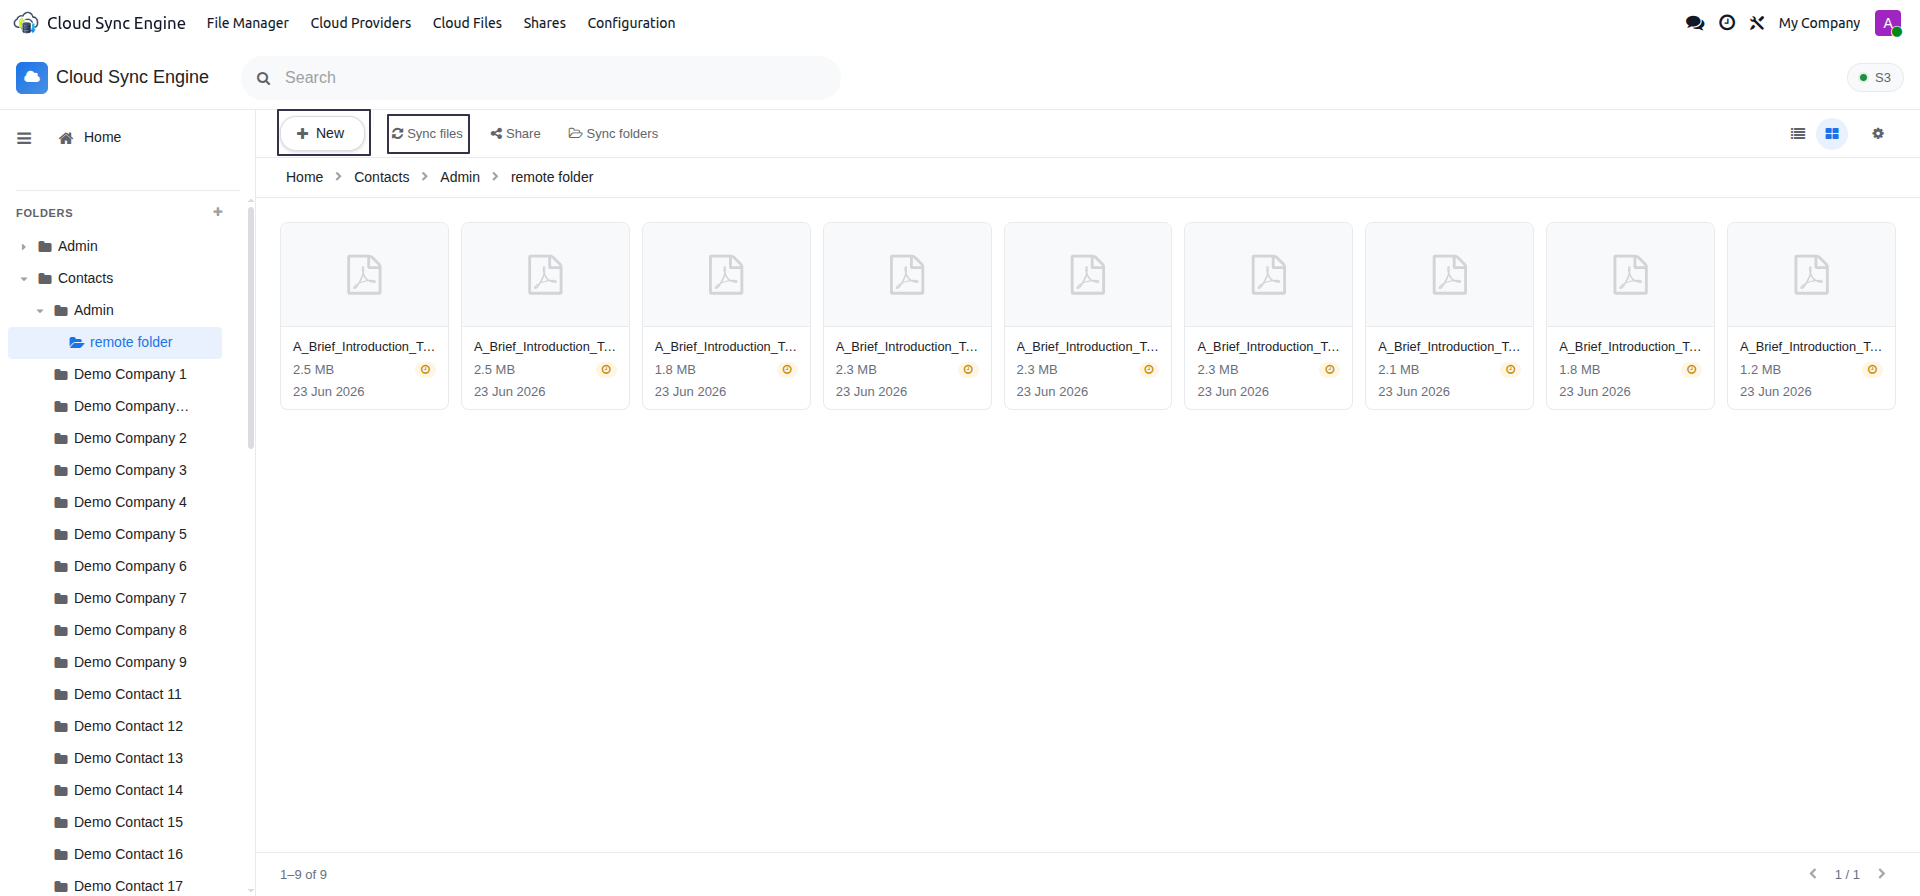
Task: Open the Cloud Providers menu
Action: 361,23
